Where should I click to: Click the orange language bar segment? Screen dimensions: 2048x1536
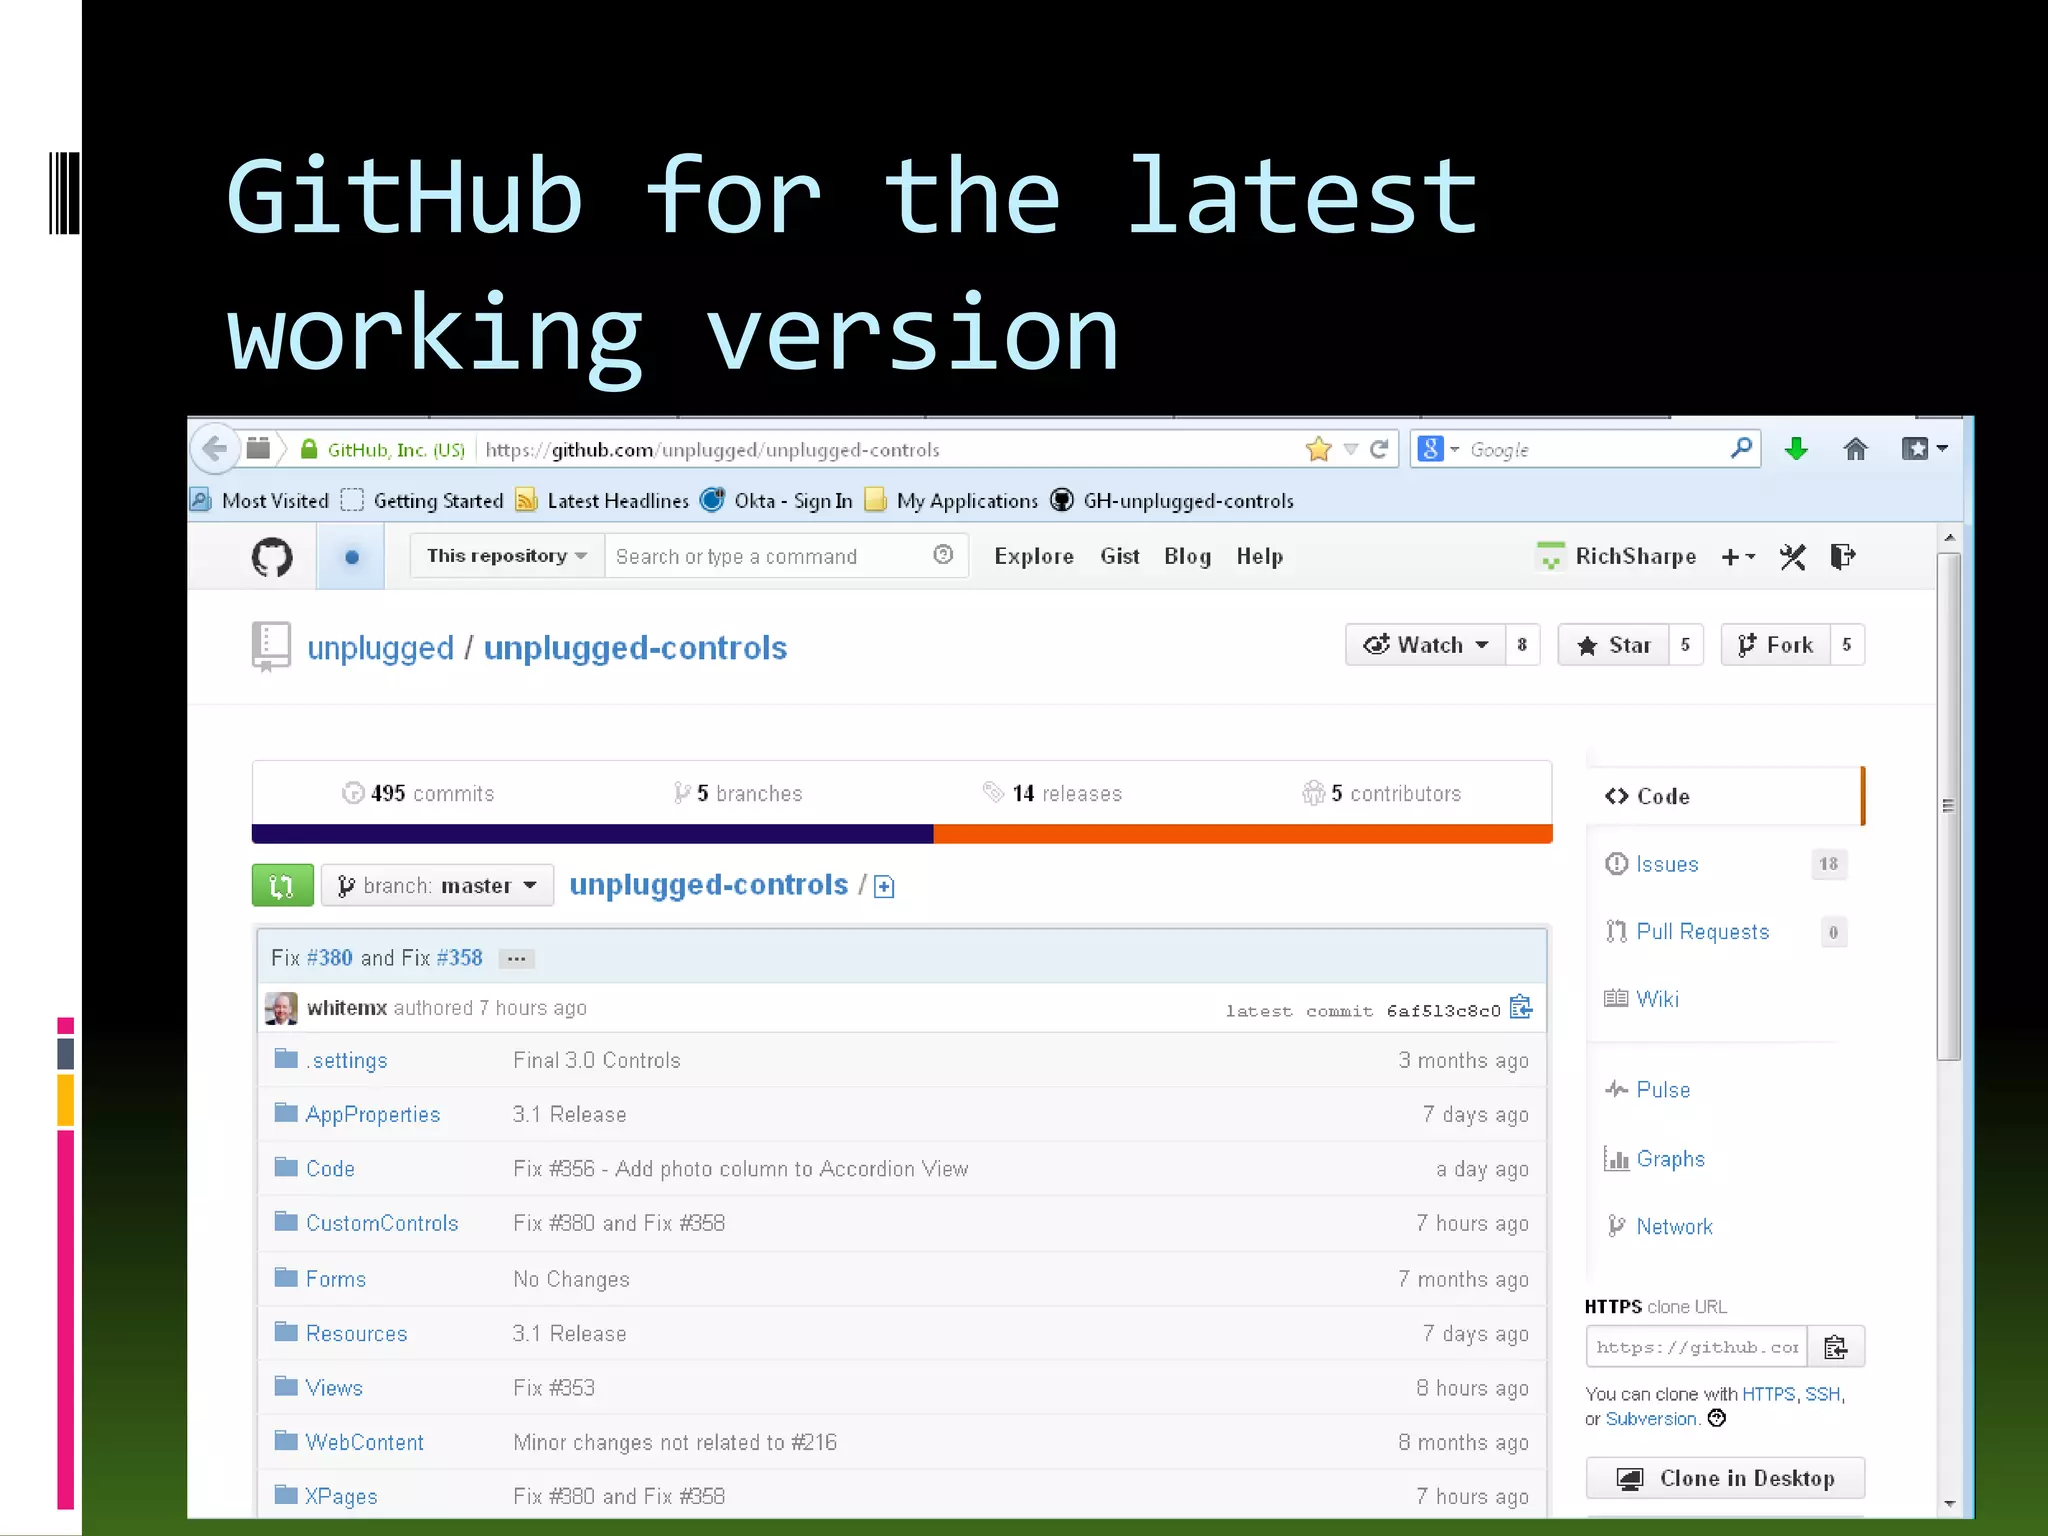coord(1243,834)
